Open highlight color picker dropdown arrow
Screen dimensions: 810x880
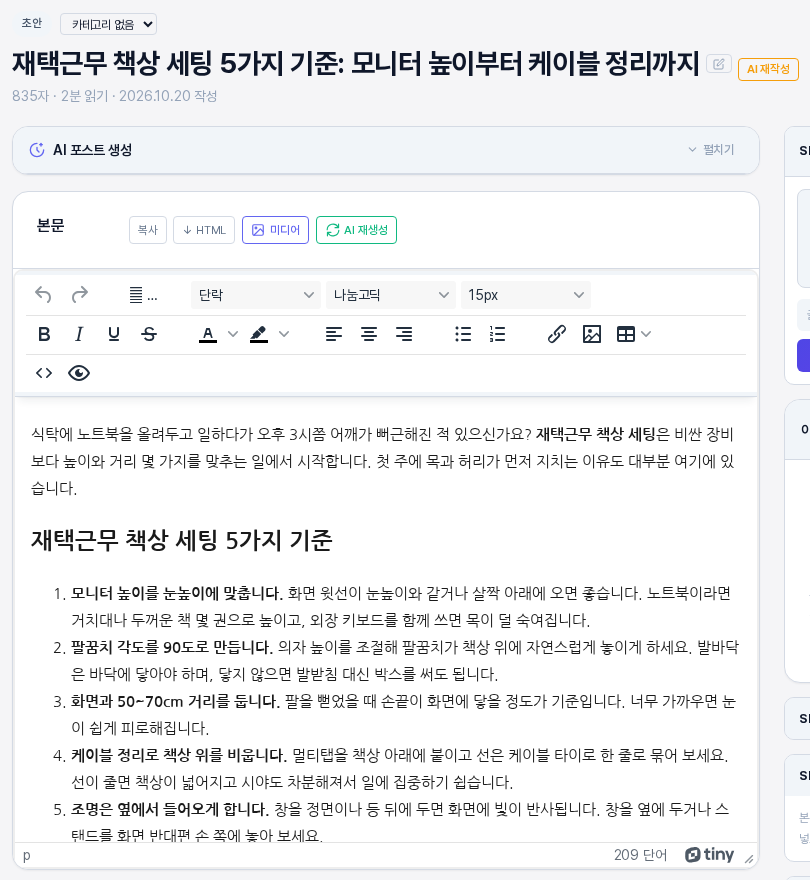pos(284,334)
